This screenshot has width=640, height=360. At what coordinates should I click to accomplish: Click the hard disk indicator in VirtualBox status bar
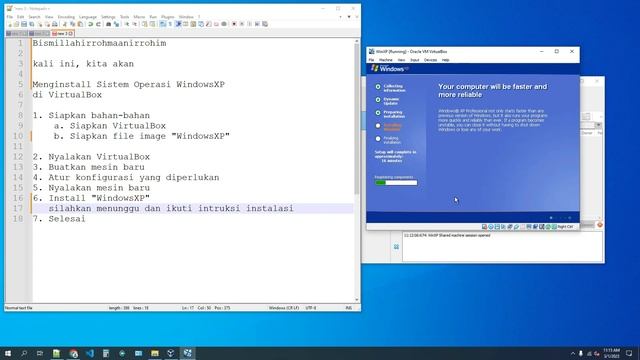484,227
